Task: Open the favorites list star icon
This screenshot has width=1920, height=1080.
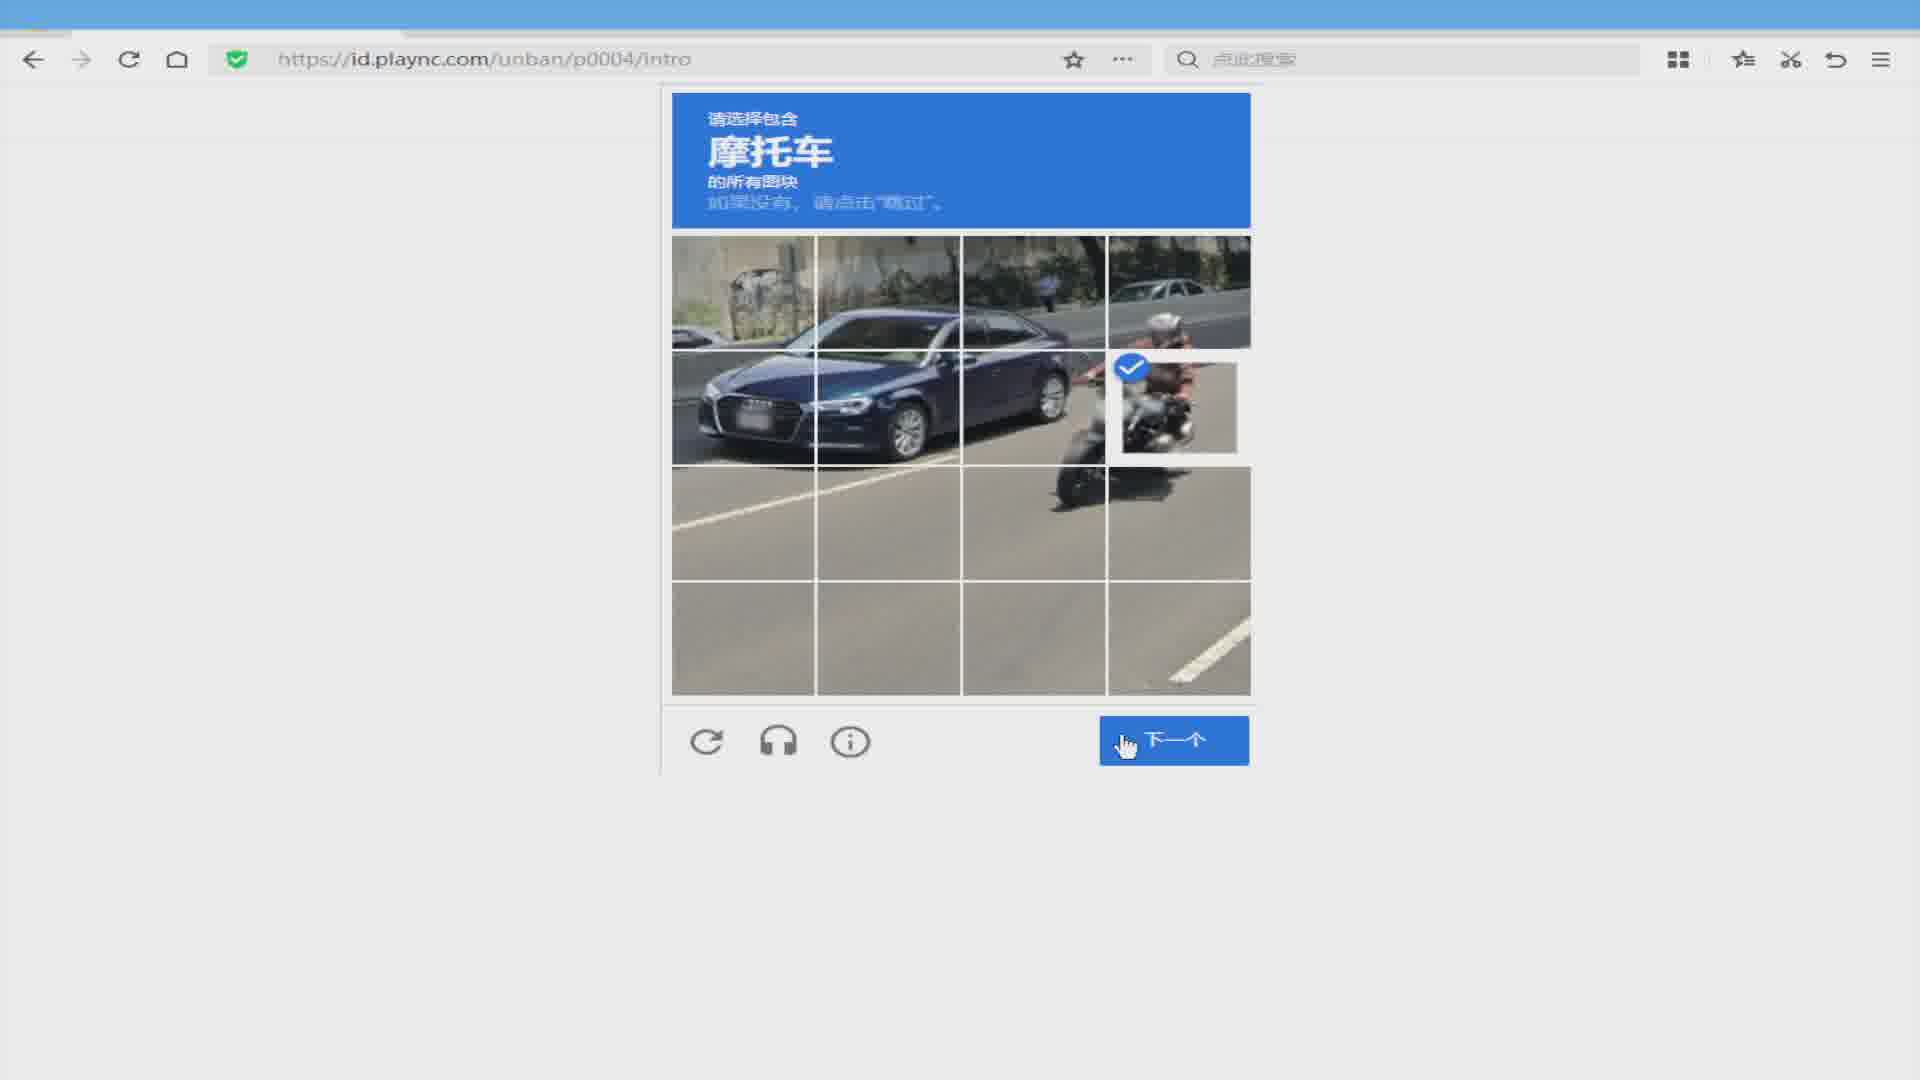Action: [x=1743, y=60]
